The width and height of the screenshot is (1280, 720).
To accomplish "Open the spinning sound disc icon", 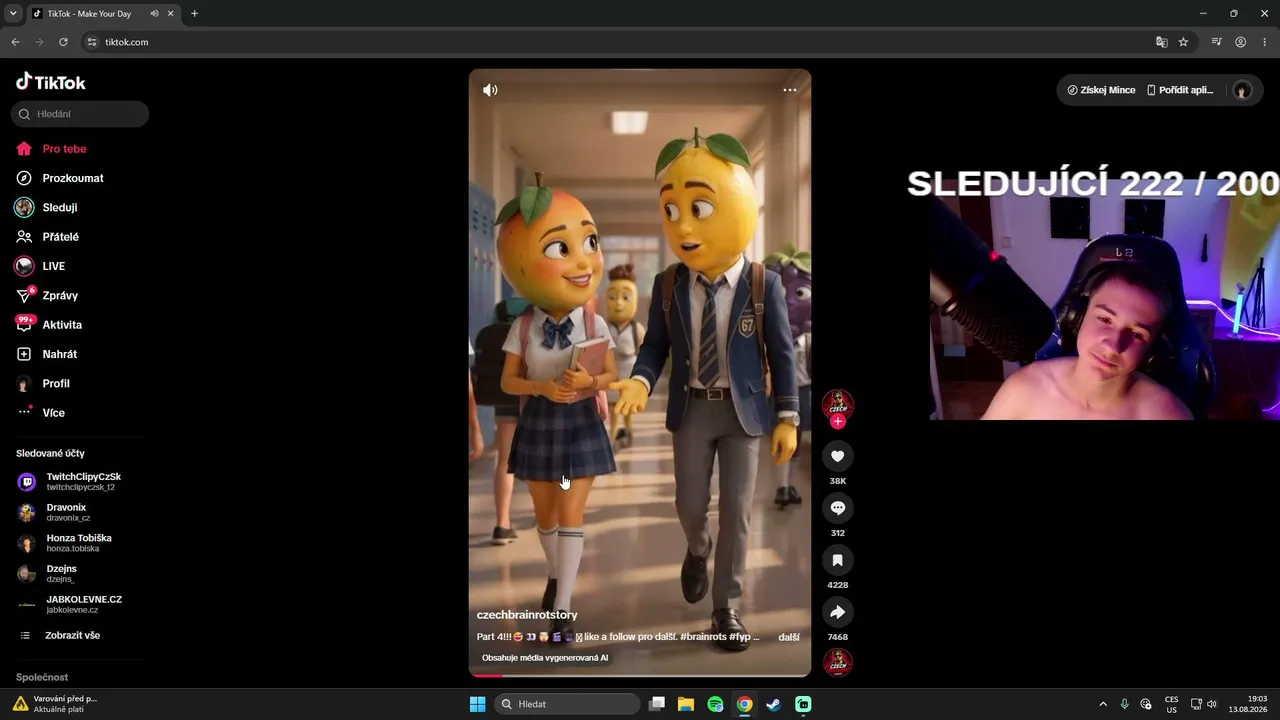I will click(838, 662).
